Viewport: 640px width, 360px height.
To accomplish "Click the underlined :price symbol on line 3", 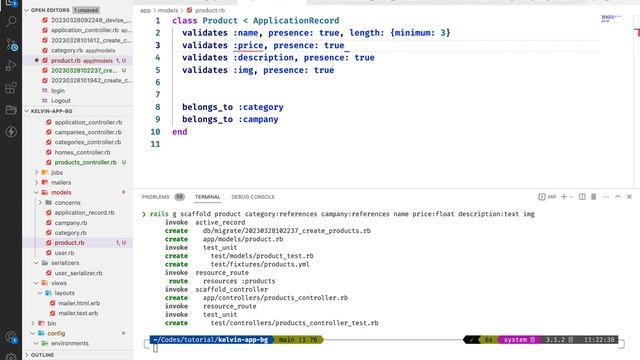I will pyautogui.click(x=248, y=45).
